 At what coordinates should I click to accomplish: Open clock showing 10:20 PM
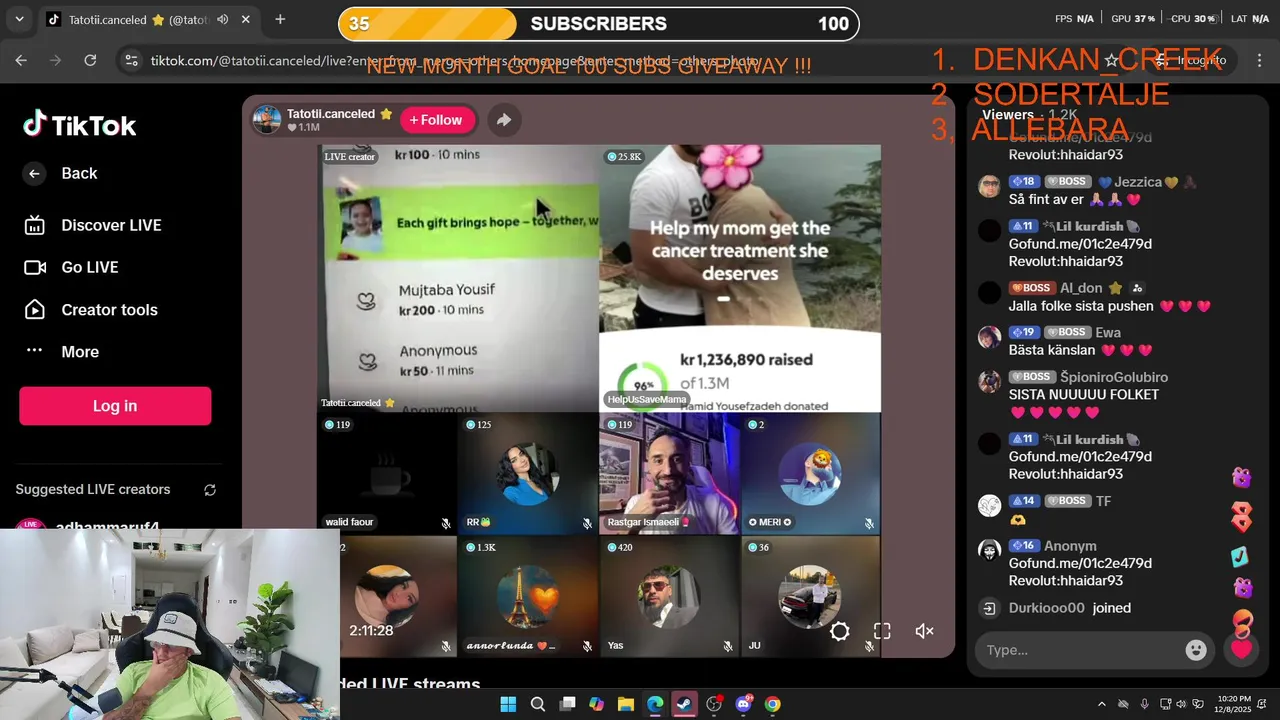(1234, 704)
